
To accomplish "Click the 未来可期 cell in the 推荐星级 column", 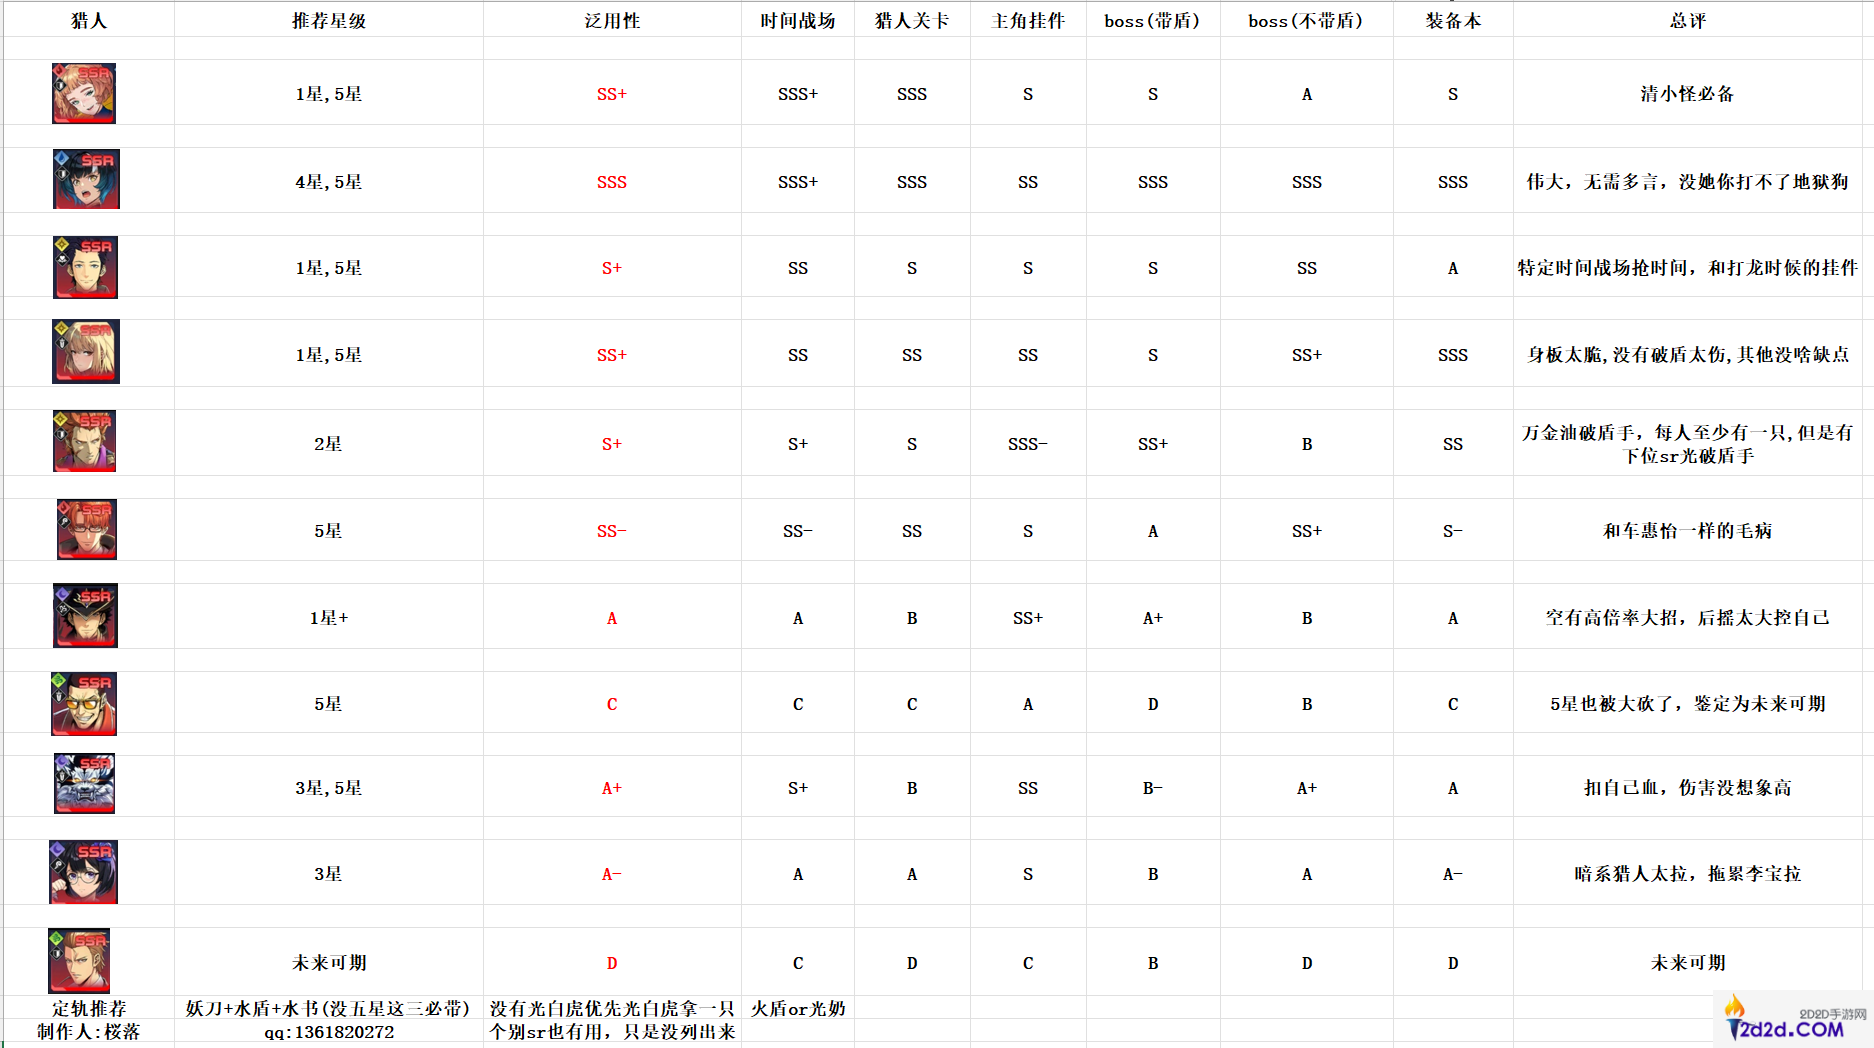I will (329, 962).
